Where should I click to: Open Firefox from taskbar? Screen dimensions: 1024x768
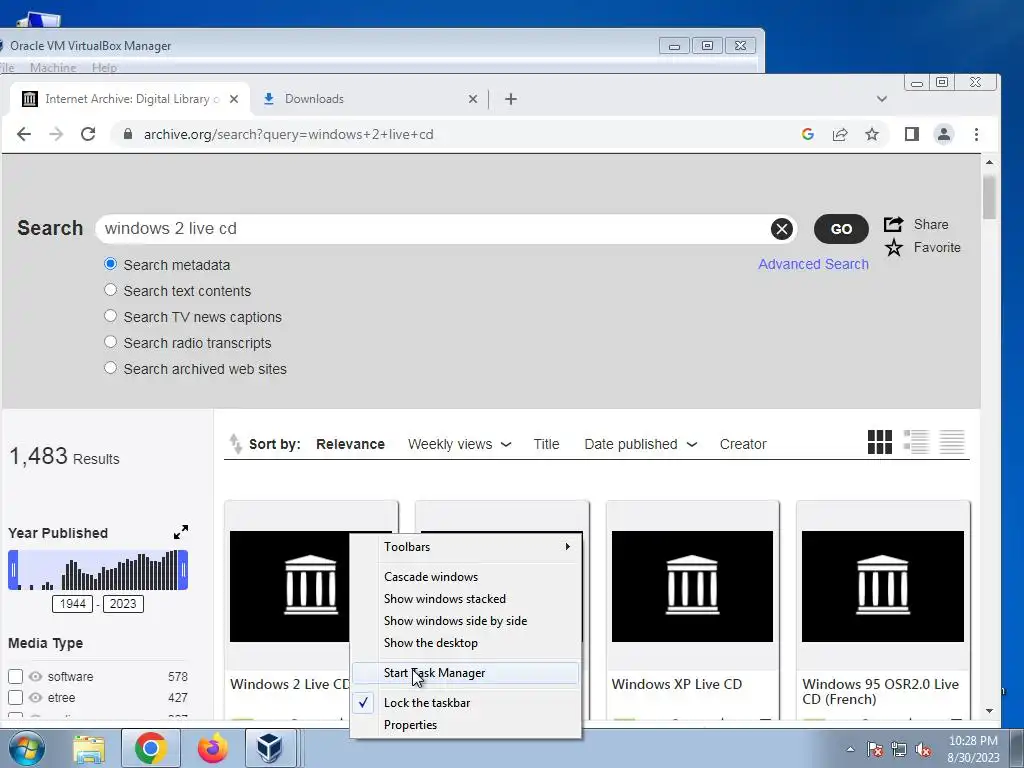click(x=213, y=748)
